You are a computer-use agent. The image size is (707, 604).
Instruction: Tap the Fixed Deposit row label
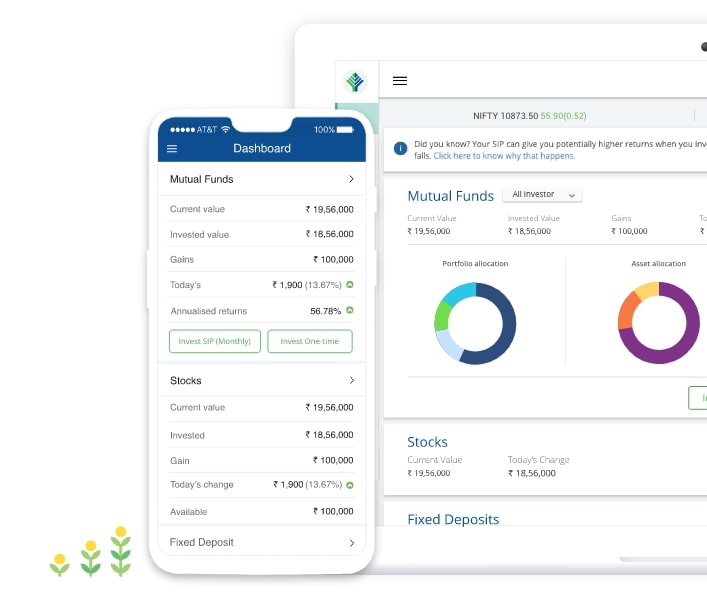202,542
